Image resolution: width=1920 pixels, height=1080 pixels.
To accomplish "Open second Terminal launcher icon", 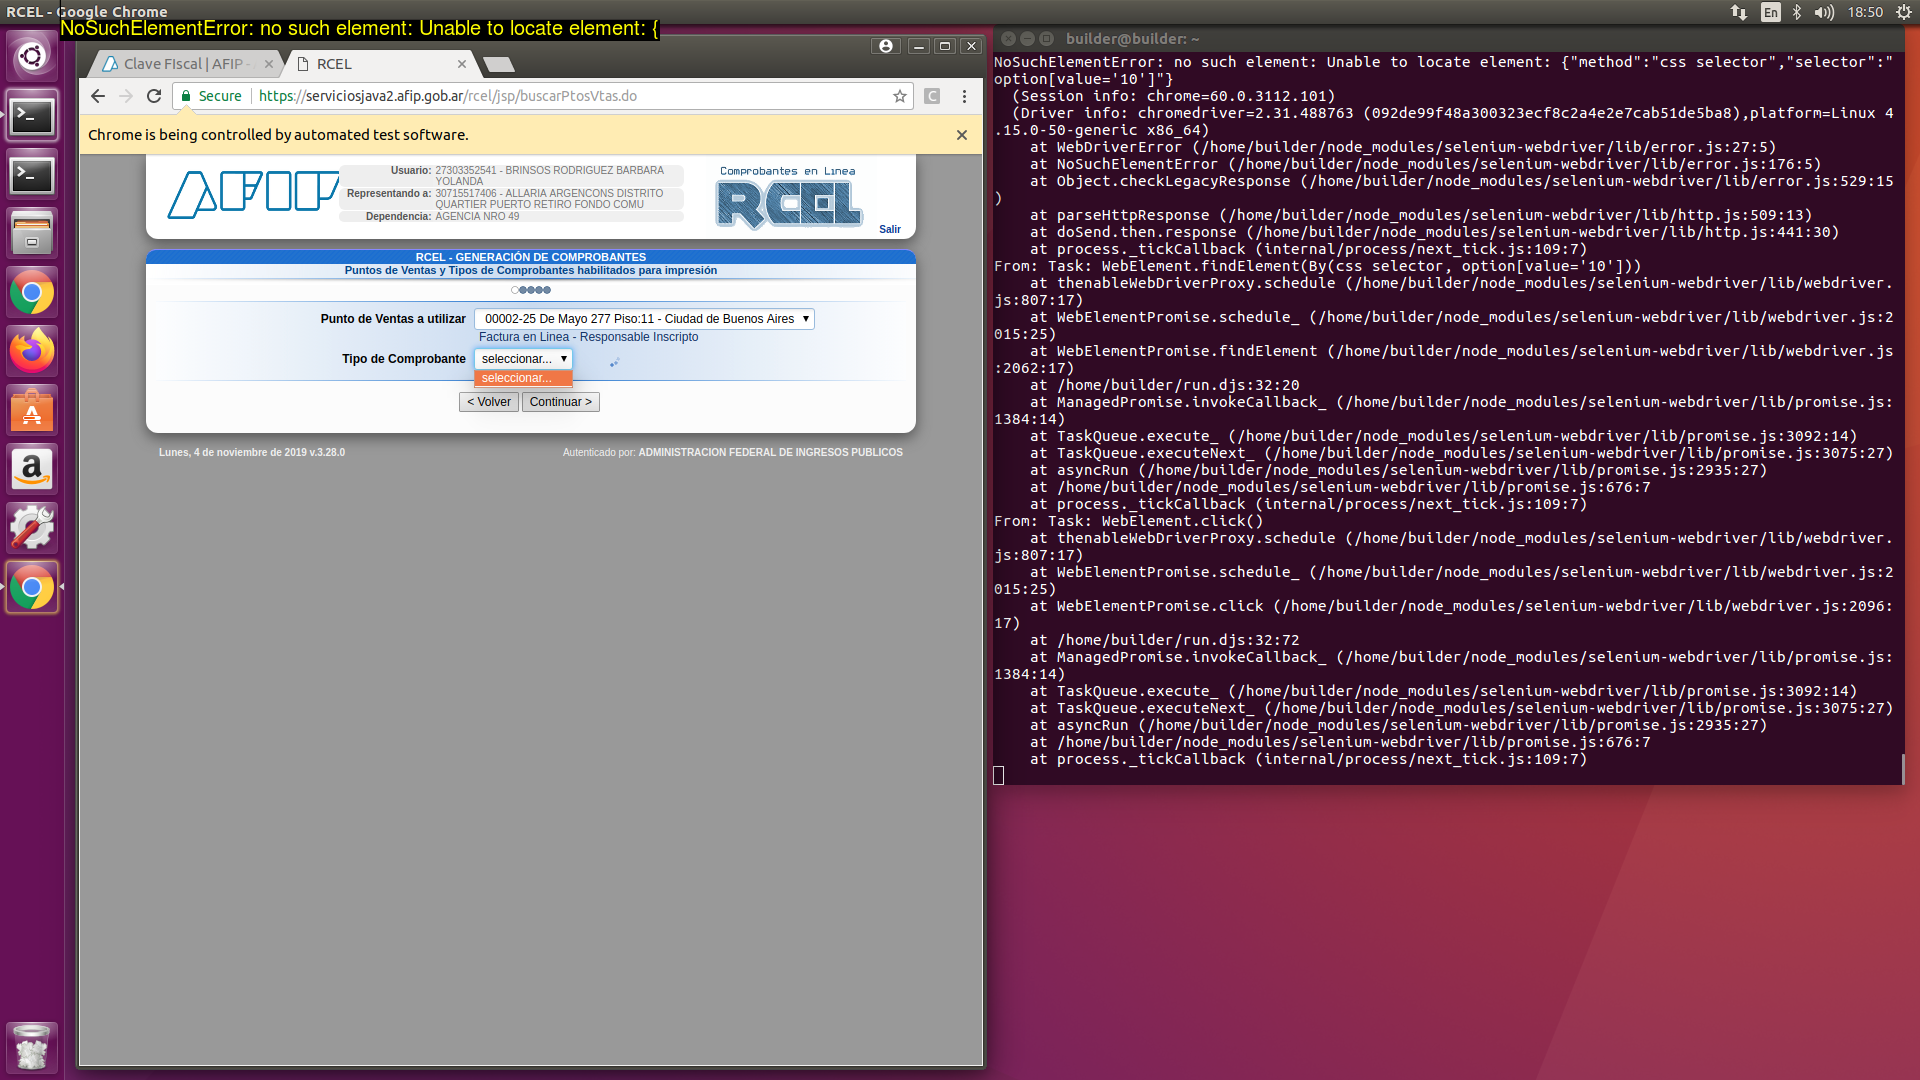I will 32,176.
